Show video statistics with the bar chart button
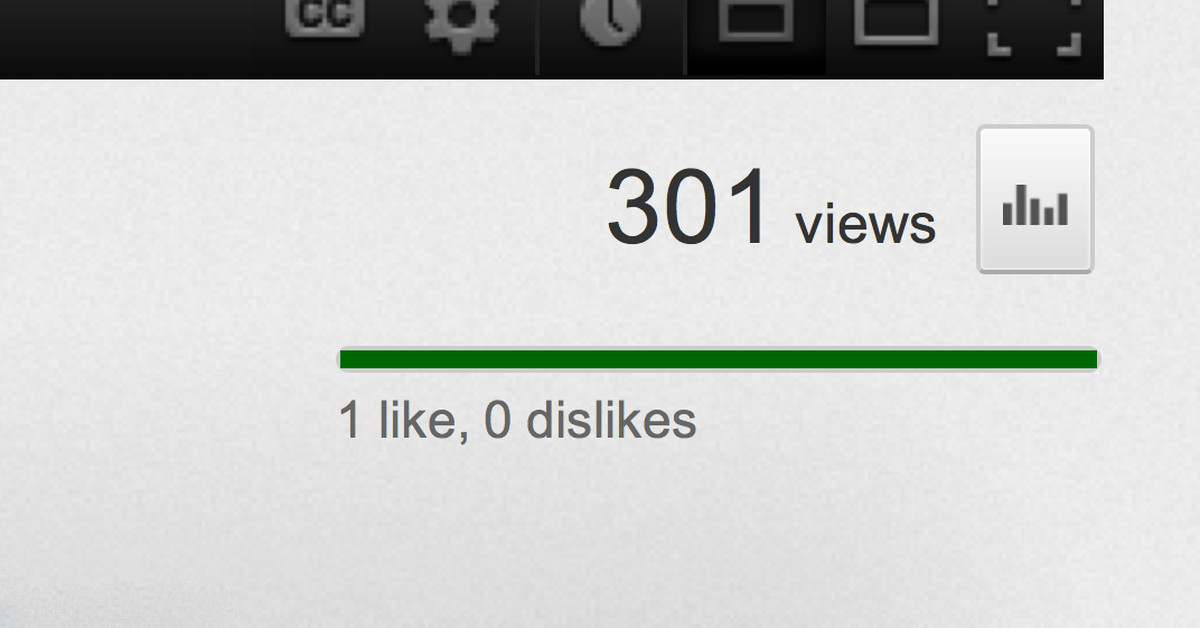1200x628 pixels. 1035,199
